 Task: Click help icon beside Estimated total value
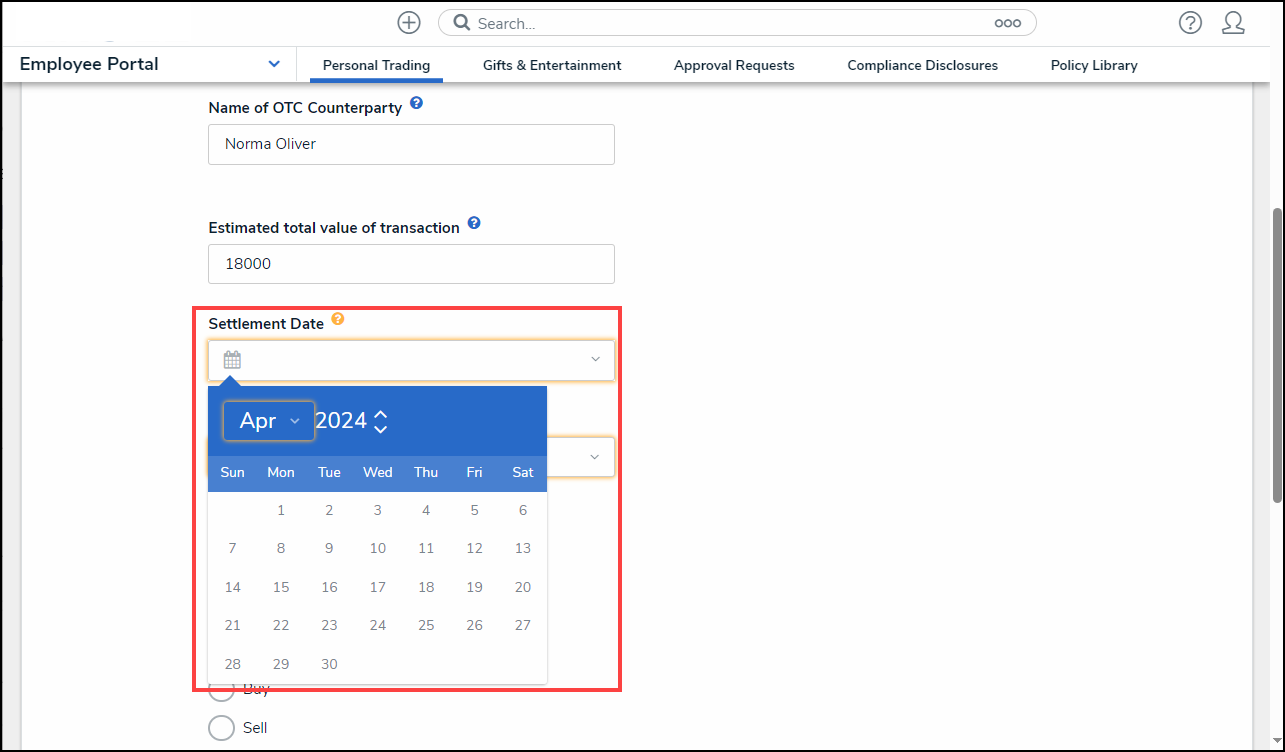474,223
